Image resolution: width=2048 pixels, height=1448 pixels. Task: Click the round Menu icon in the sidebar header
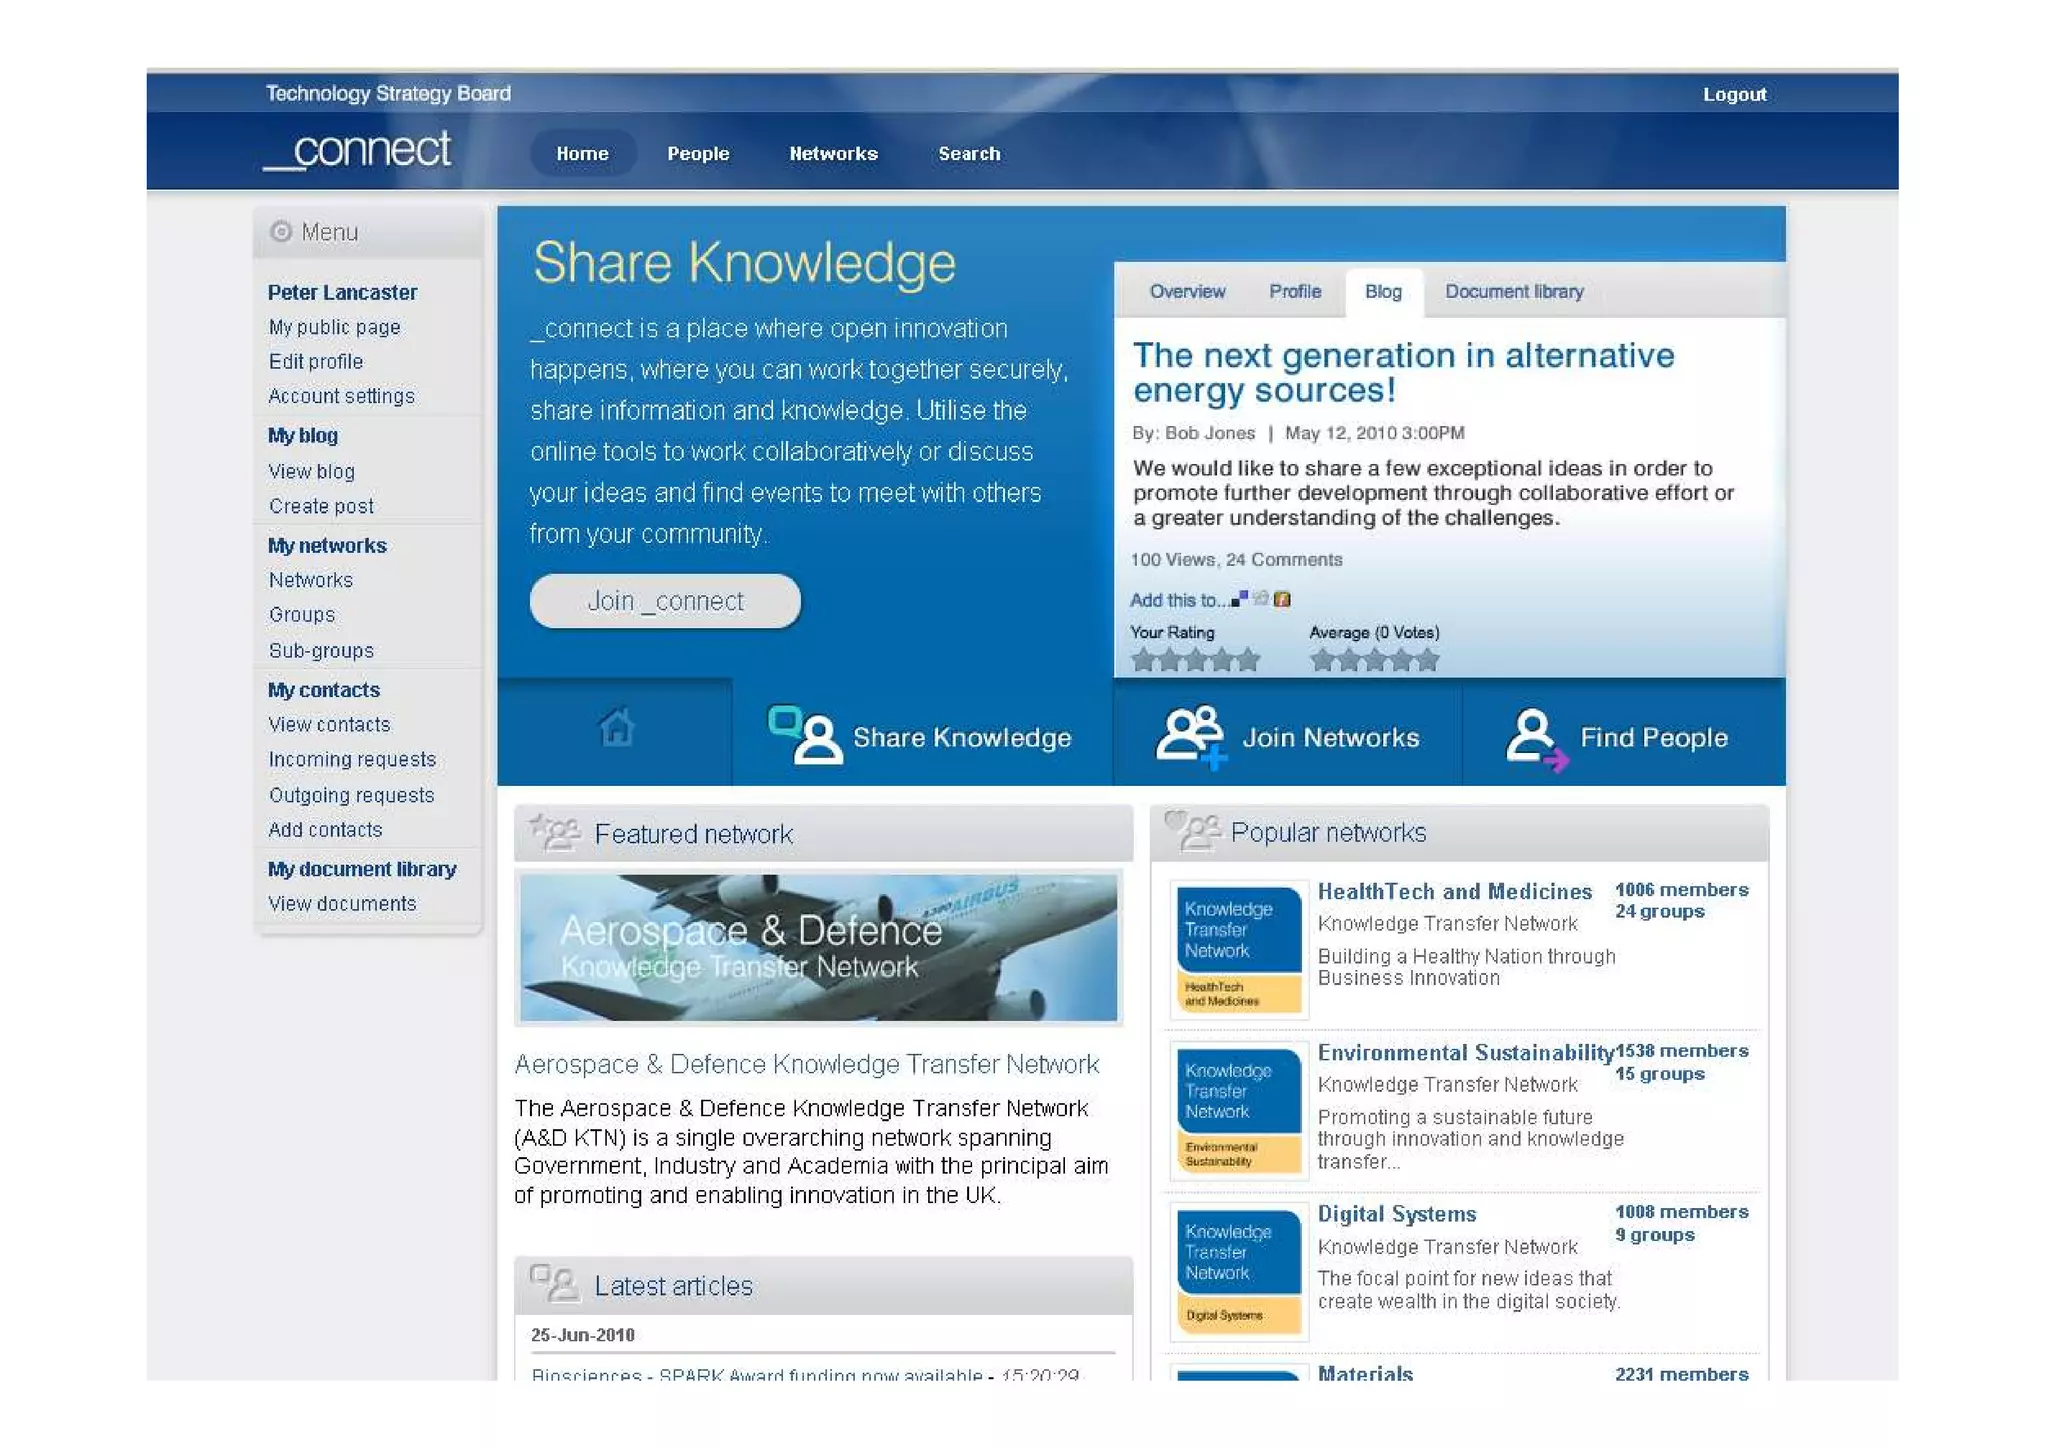click(281, 232)
